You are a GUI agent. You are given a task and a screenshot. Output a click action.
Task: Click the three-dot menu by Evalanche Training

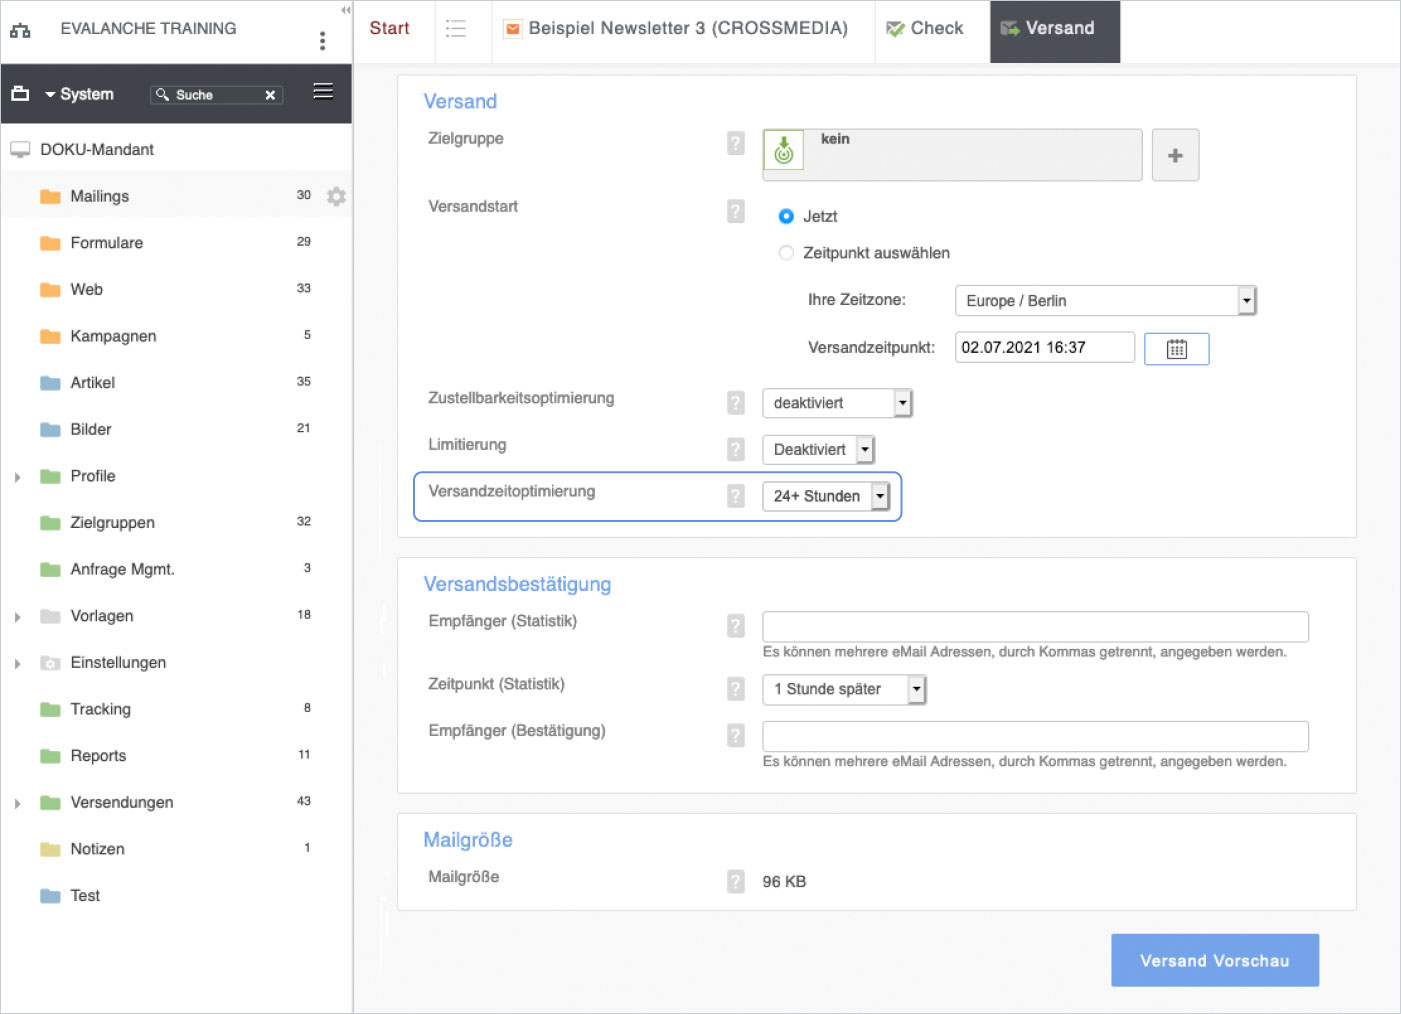[x=322, y=40]
